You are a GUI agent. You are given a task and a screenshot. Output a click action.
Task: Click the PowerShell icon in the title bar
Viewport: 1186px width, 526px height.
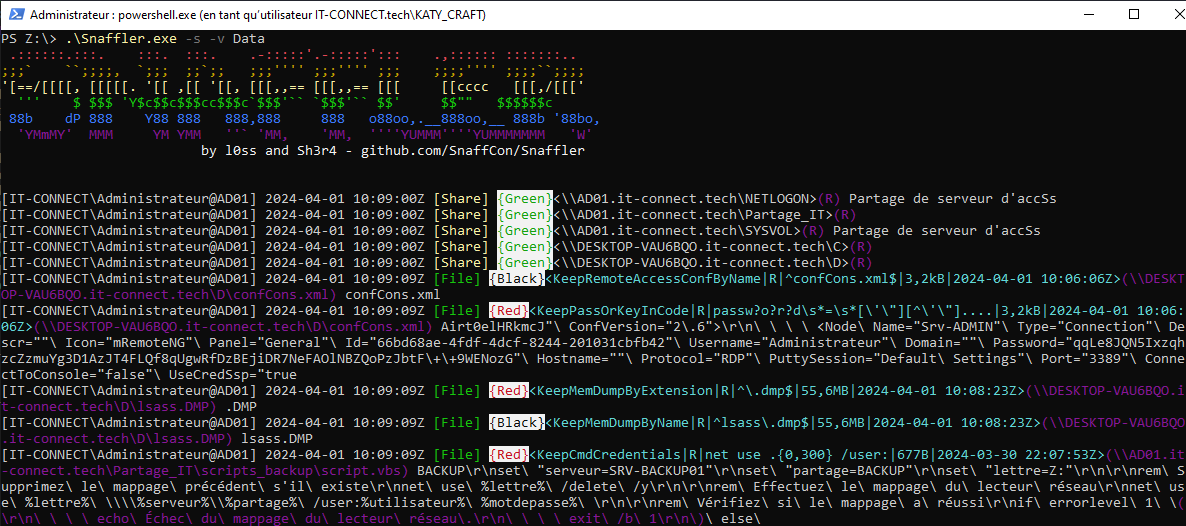[15, 15]
